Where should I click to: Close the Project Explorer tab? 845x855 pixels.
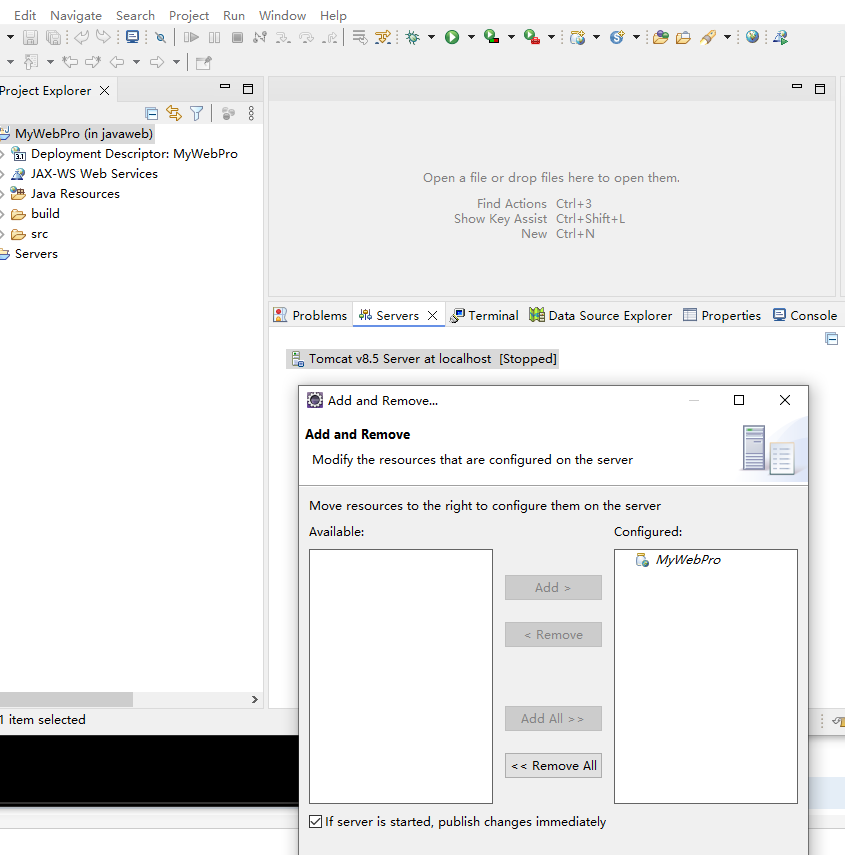(x=105, y=91)
